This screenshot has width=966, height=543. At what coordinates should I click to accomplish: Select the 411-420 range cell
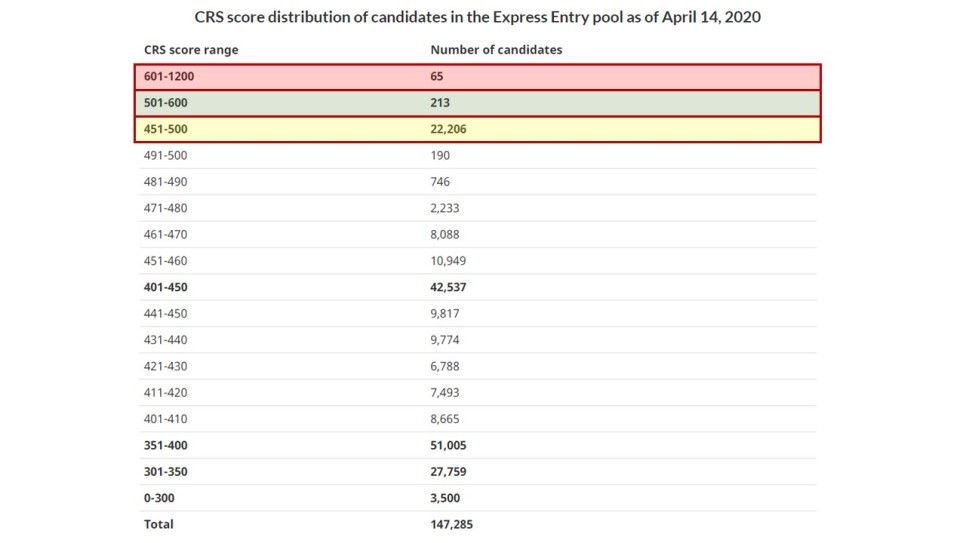[165, 393]
